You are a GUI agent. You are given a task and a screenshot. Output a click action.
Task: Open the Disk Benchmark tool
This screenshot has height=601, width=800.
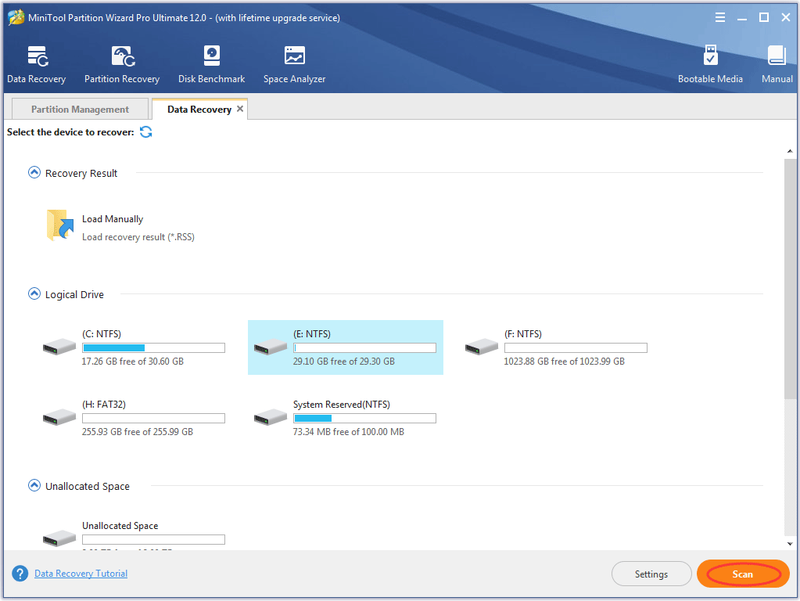(x=211, y=64)
